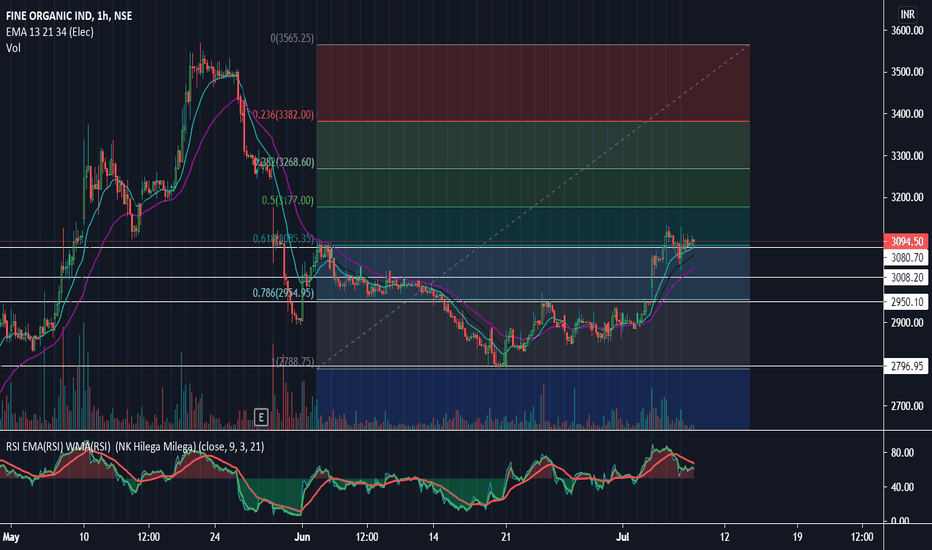Image resolution: width=932 pixels, height=550 pixels.
Task: Click the 2950.10 horizontal line price label
Action: [x=906, y=302]
